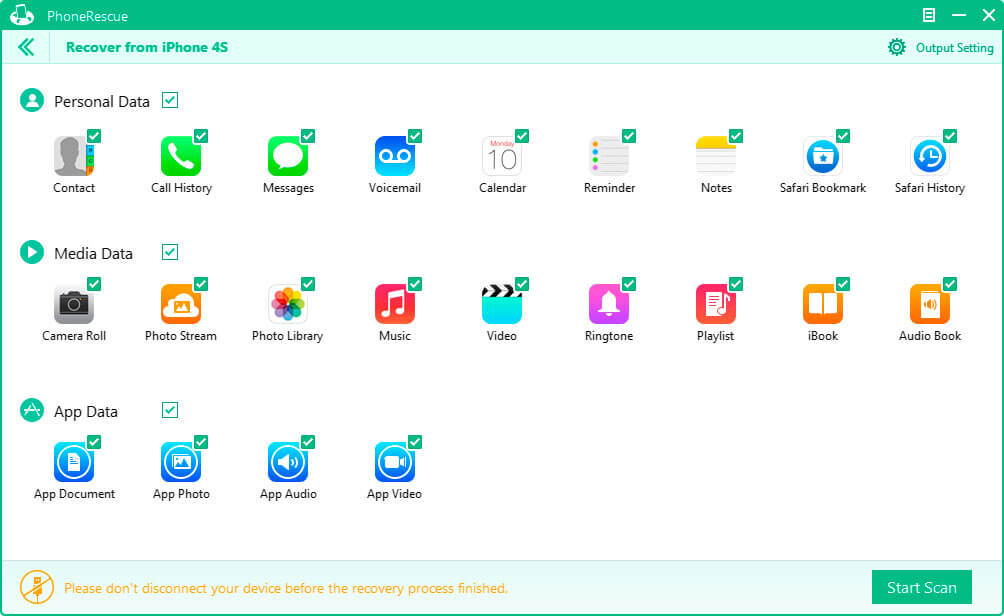1004x616 pixels.
Task: Click the Safari Bookmark icon
Action: pos(822,156)
